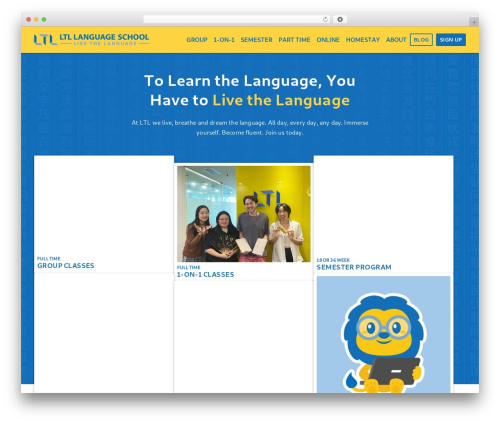Click the macOS red close window dot
This screenshot has height=423, width=500.
pyautogui.click(x=29, y=20)
